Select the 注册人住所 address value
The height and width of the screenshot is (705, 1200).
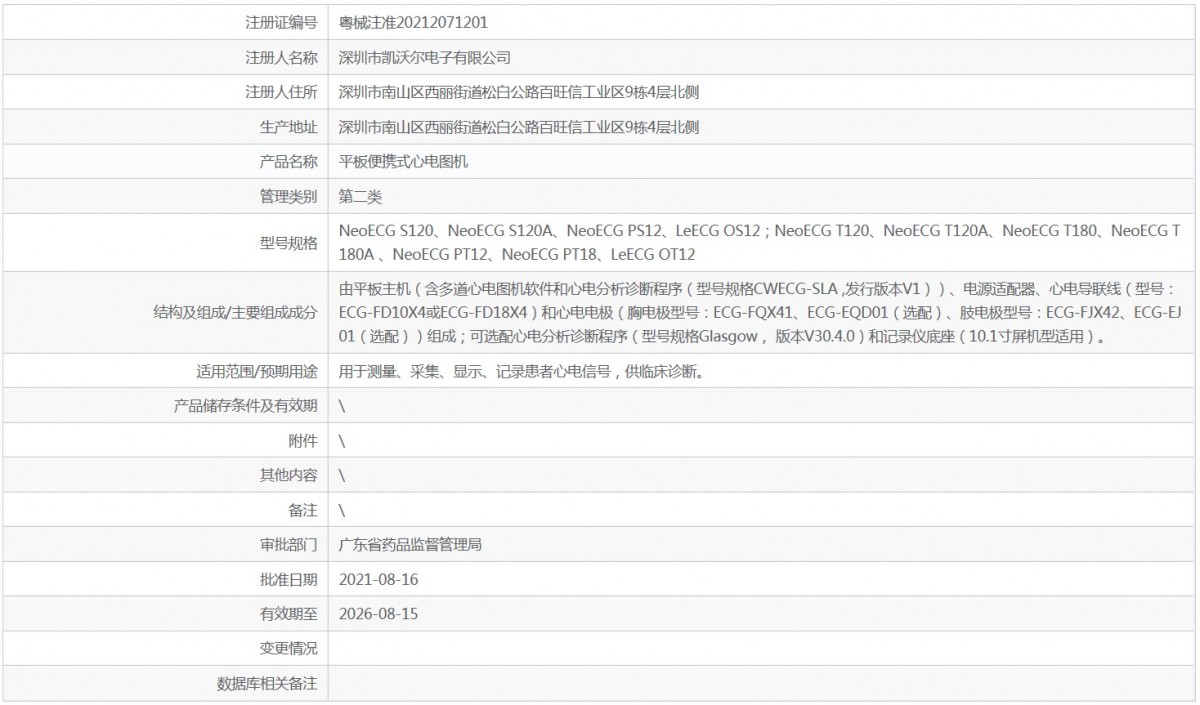[x=518, y=92]
